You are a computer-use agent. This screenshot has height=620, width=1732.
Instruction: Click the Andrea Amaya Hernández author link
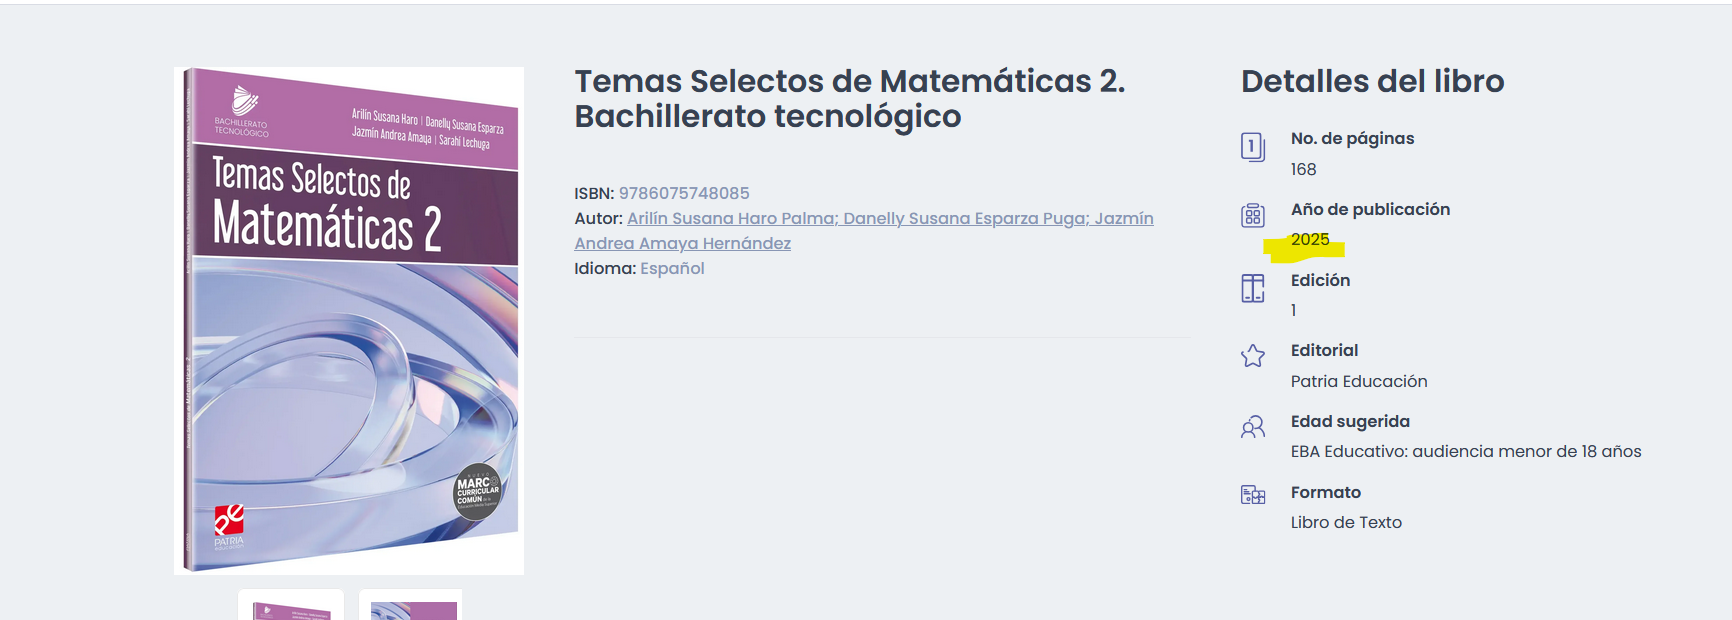[682, 243]
